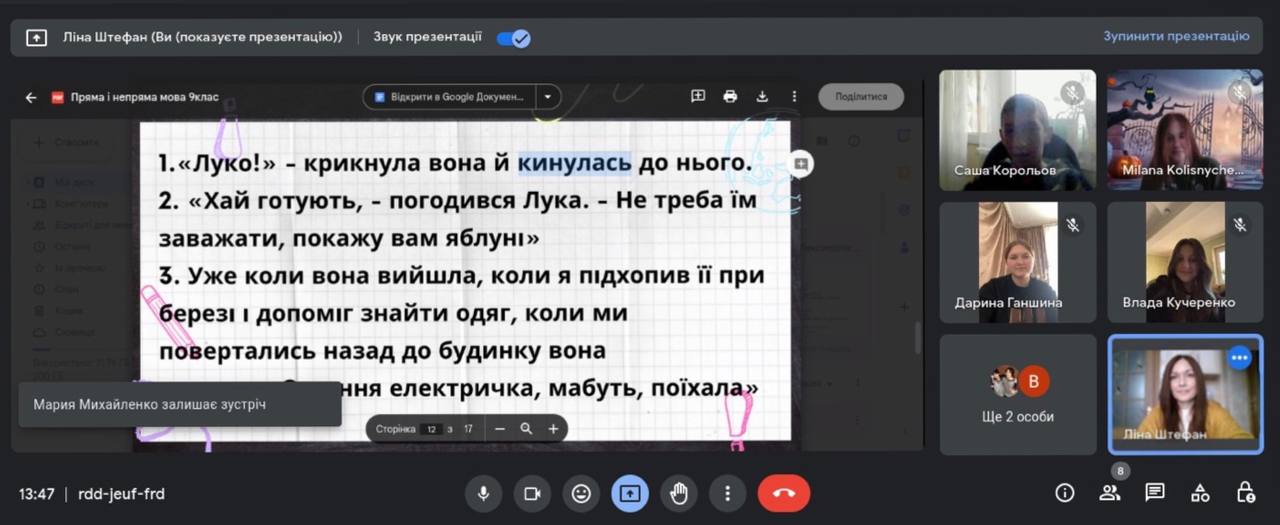Viewport: 1280px width, 525px height.
Task: Open the document viewer three-dot menu
Action: 794,97
